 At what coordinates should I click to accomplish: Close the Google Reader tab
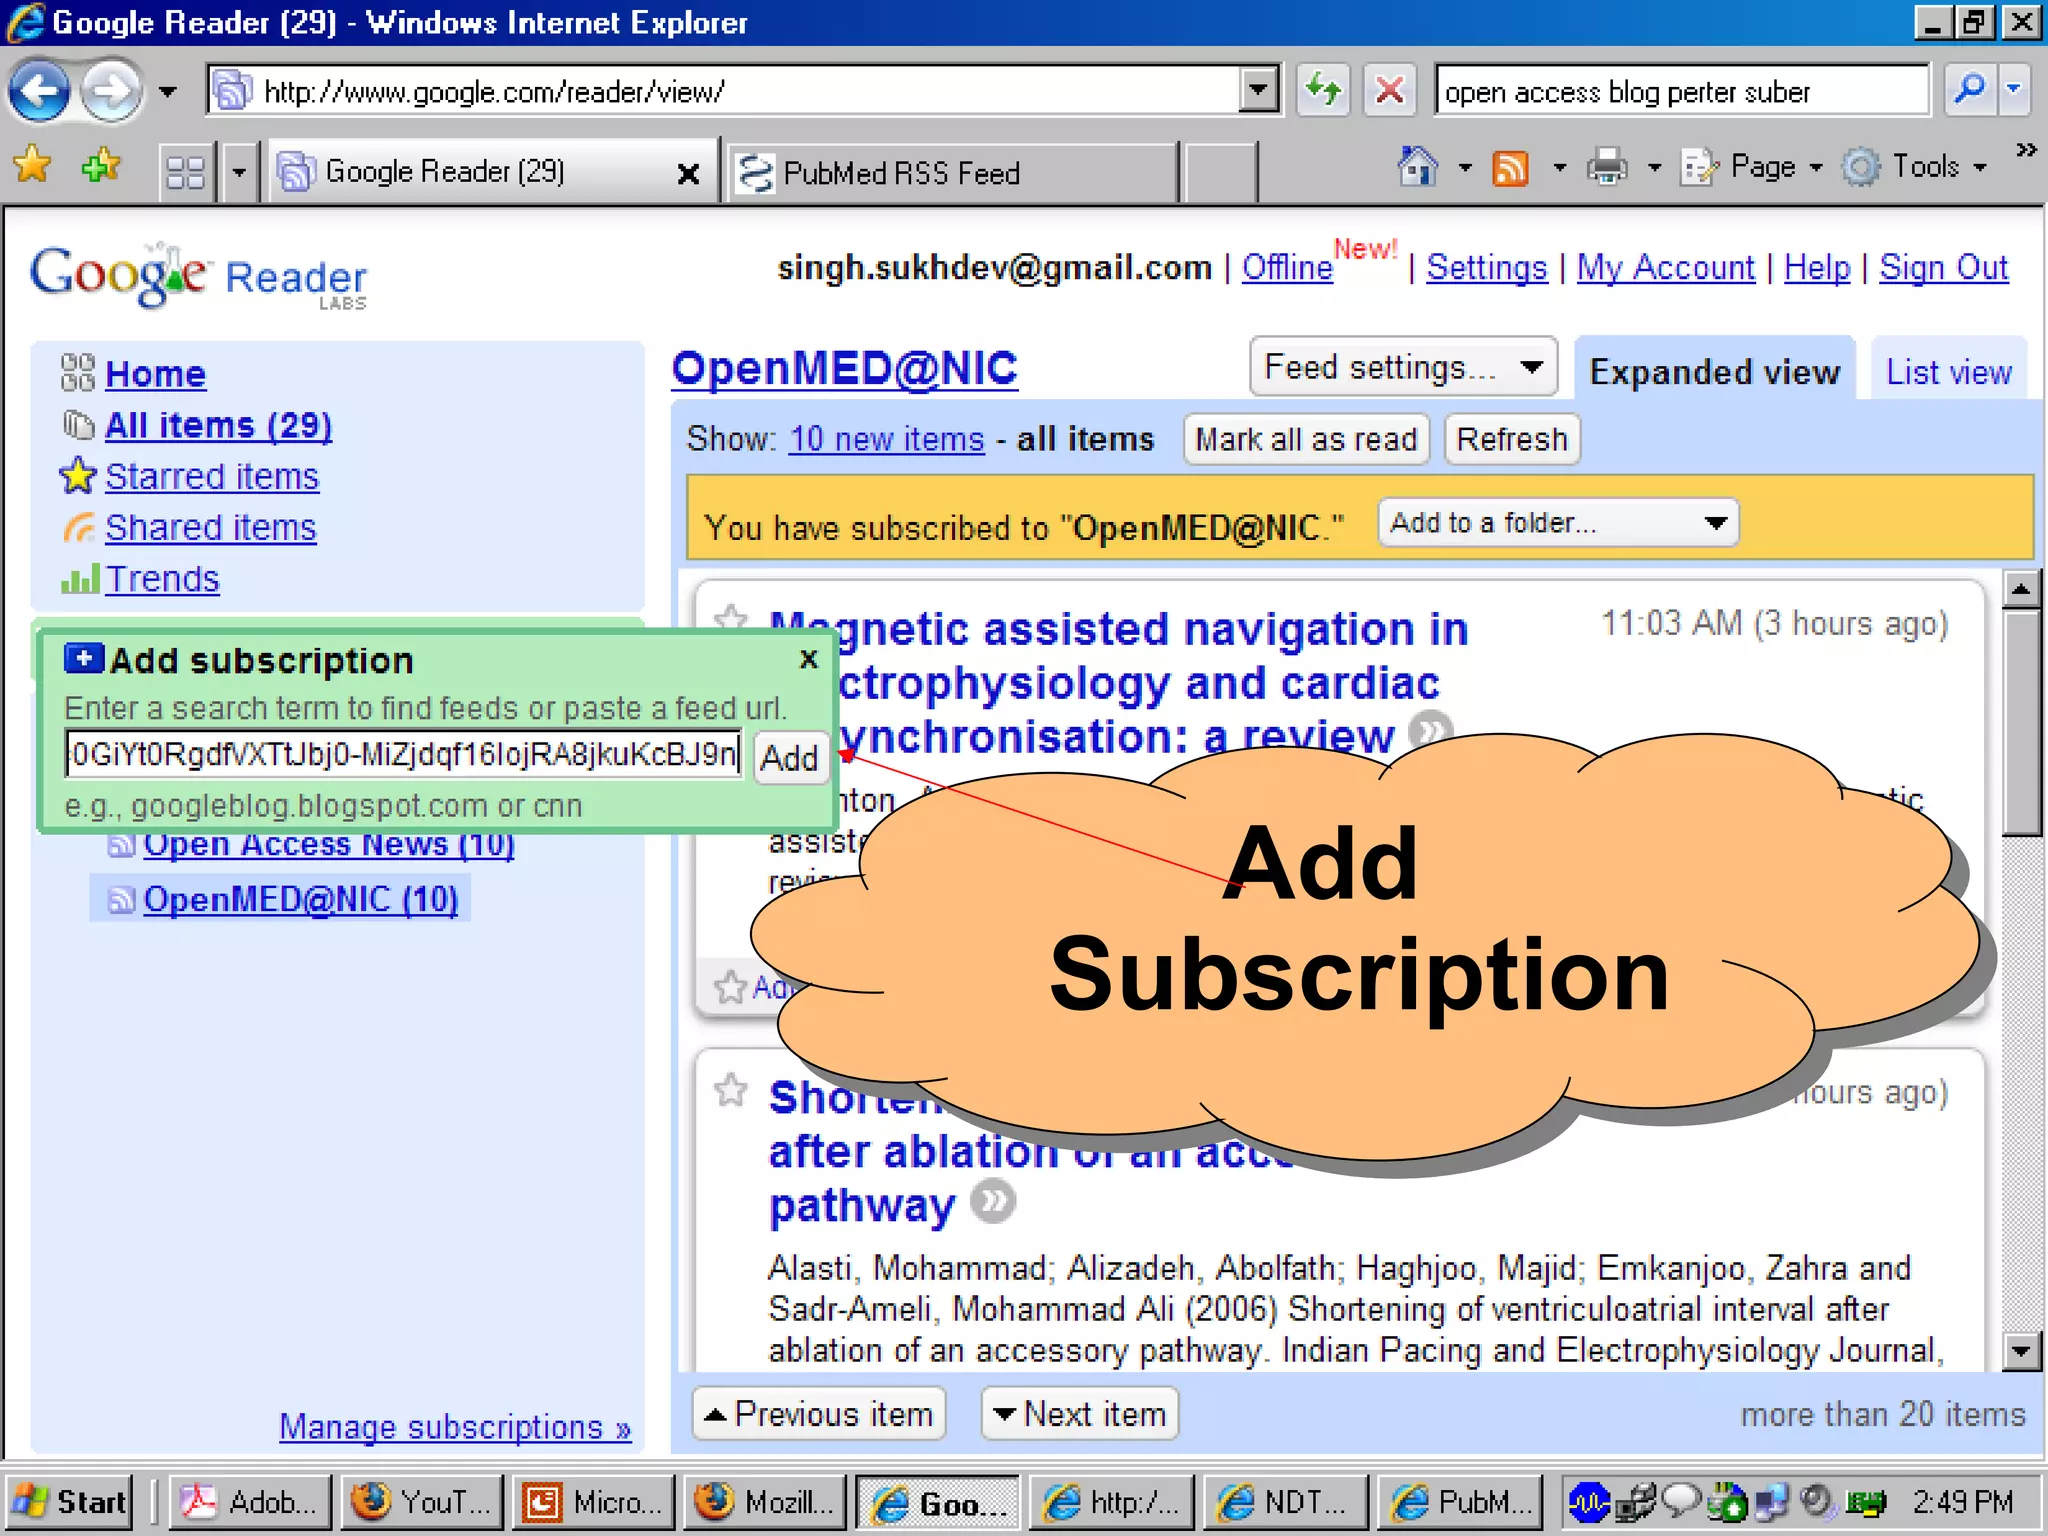688,174
